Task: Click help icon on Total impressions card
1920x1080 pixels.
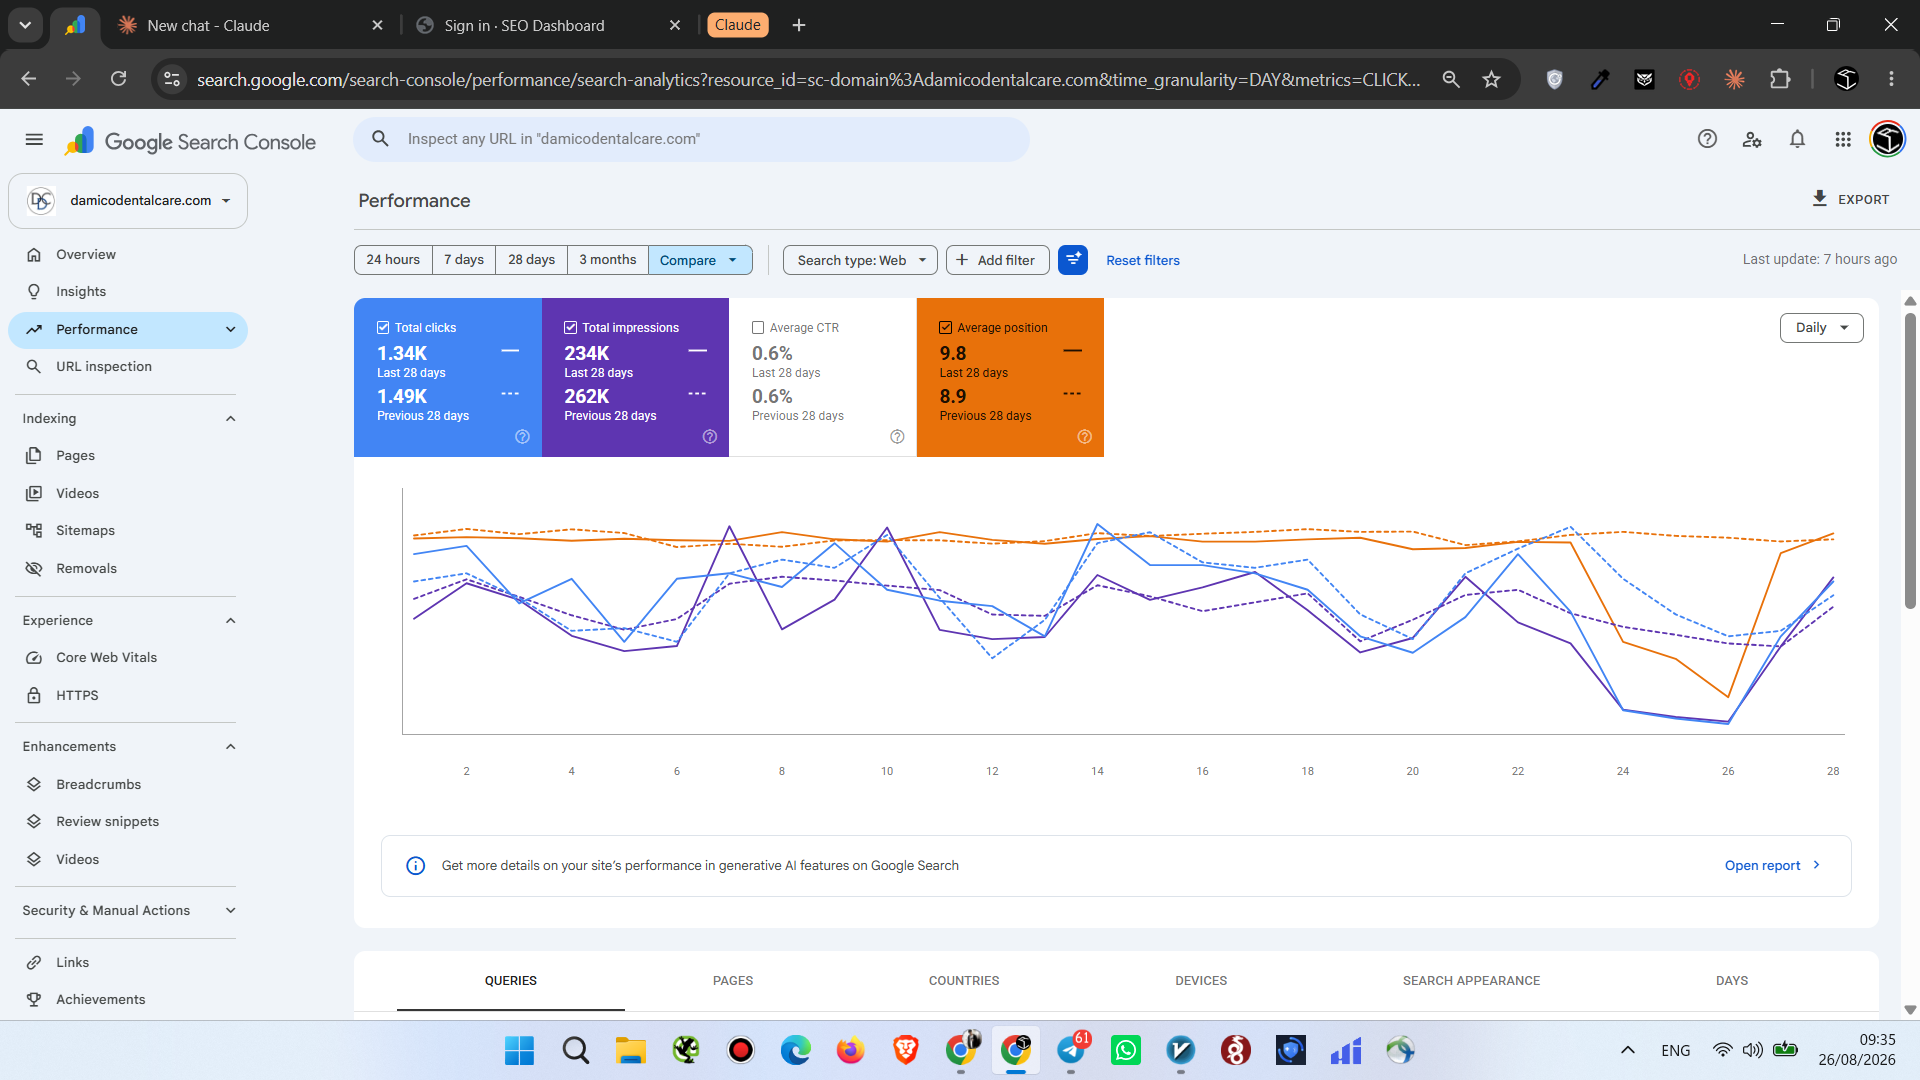Action: [x=710, y=437]
